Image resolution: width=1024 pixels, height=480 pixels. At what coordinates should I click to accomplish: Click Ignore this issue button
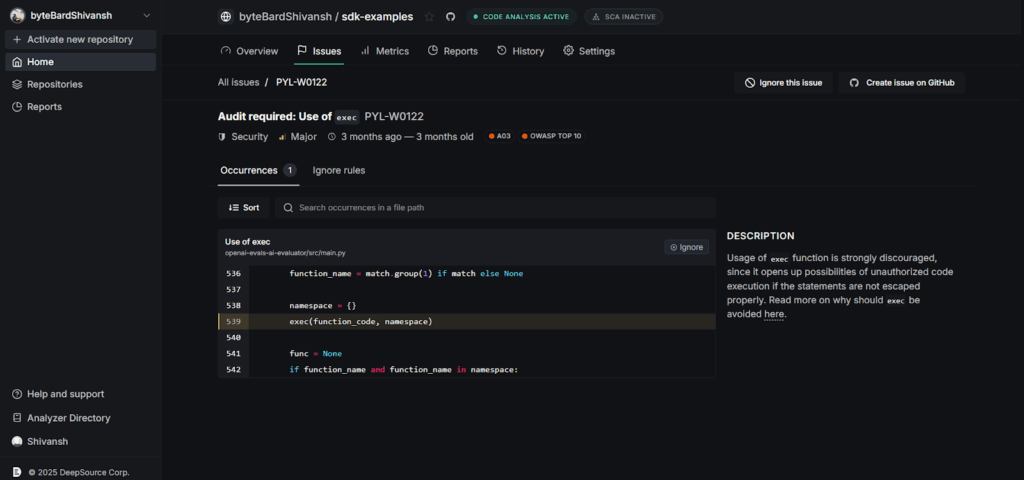point(784,83)
